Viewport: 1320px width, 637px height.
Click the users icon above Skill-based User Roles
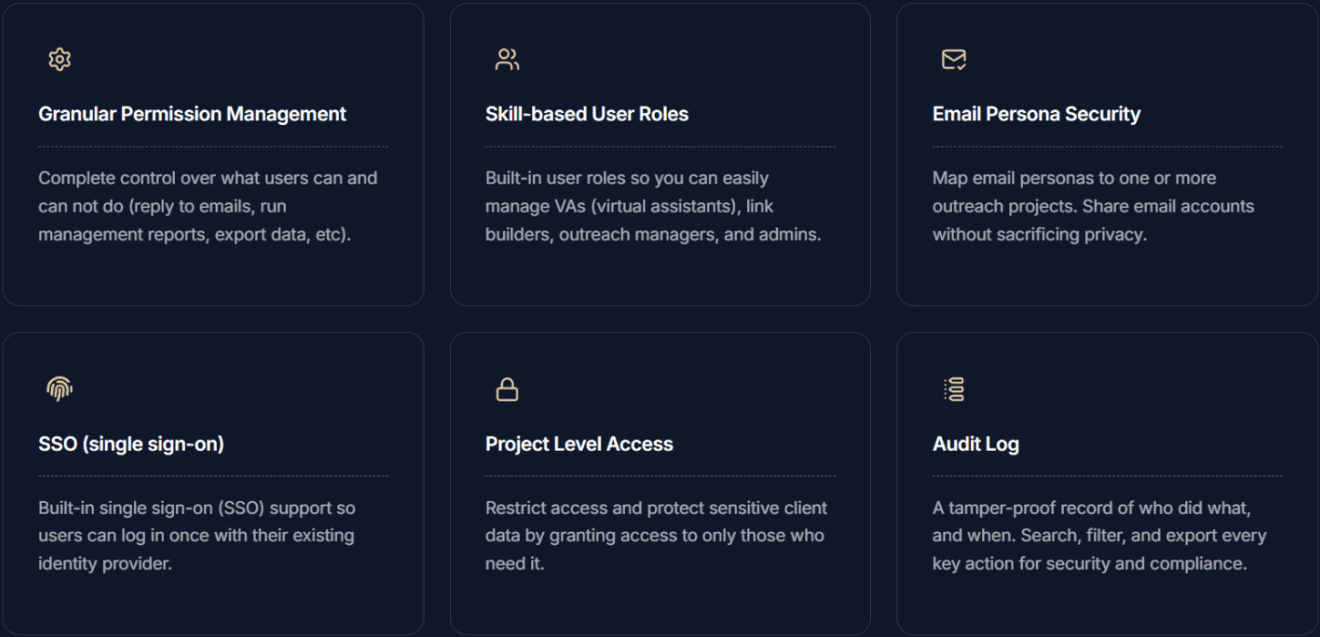click(x=507, y=60)
